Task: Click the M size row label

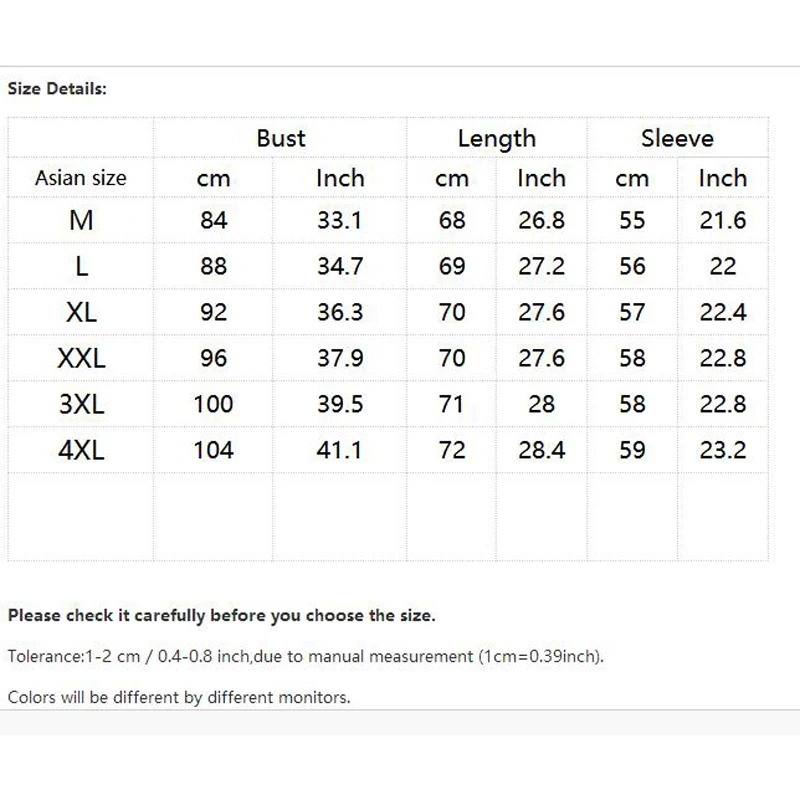Action: click(x=81, y=220)
